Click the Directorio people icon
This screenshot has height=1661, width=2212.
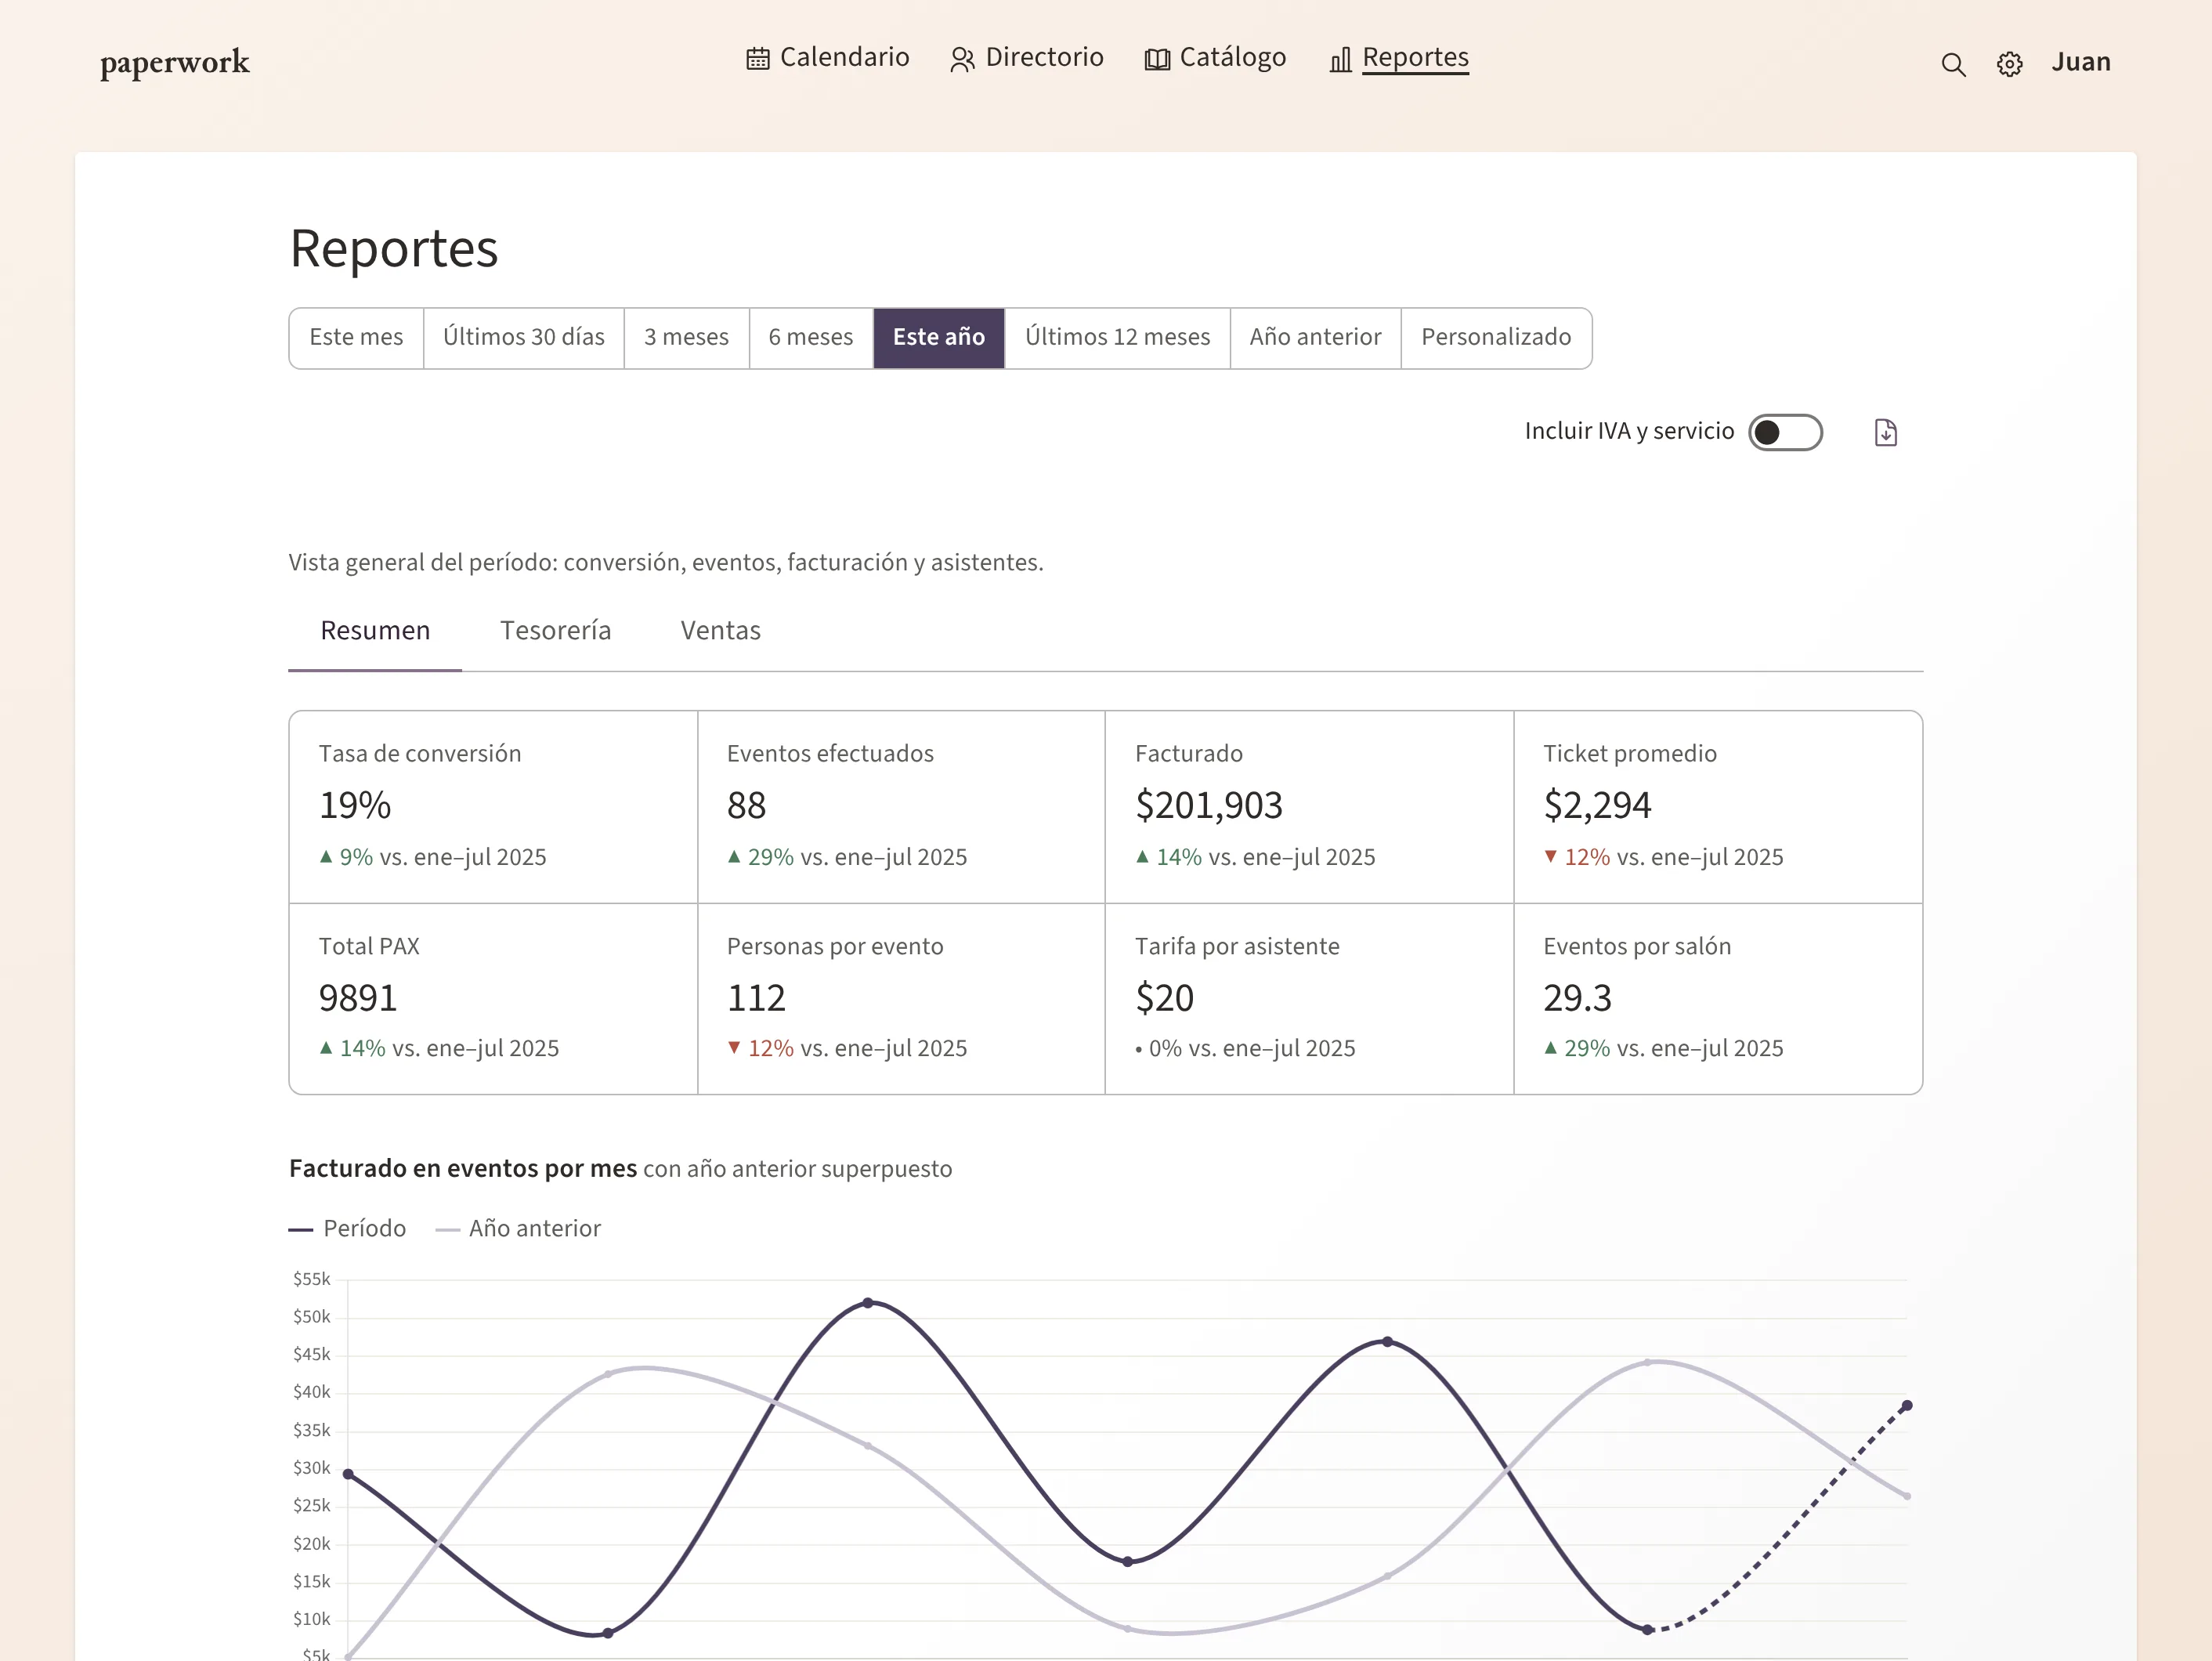pyautogui.click(x=962, y=59)
